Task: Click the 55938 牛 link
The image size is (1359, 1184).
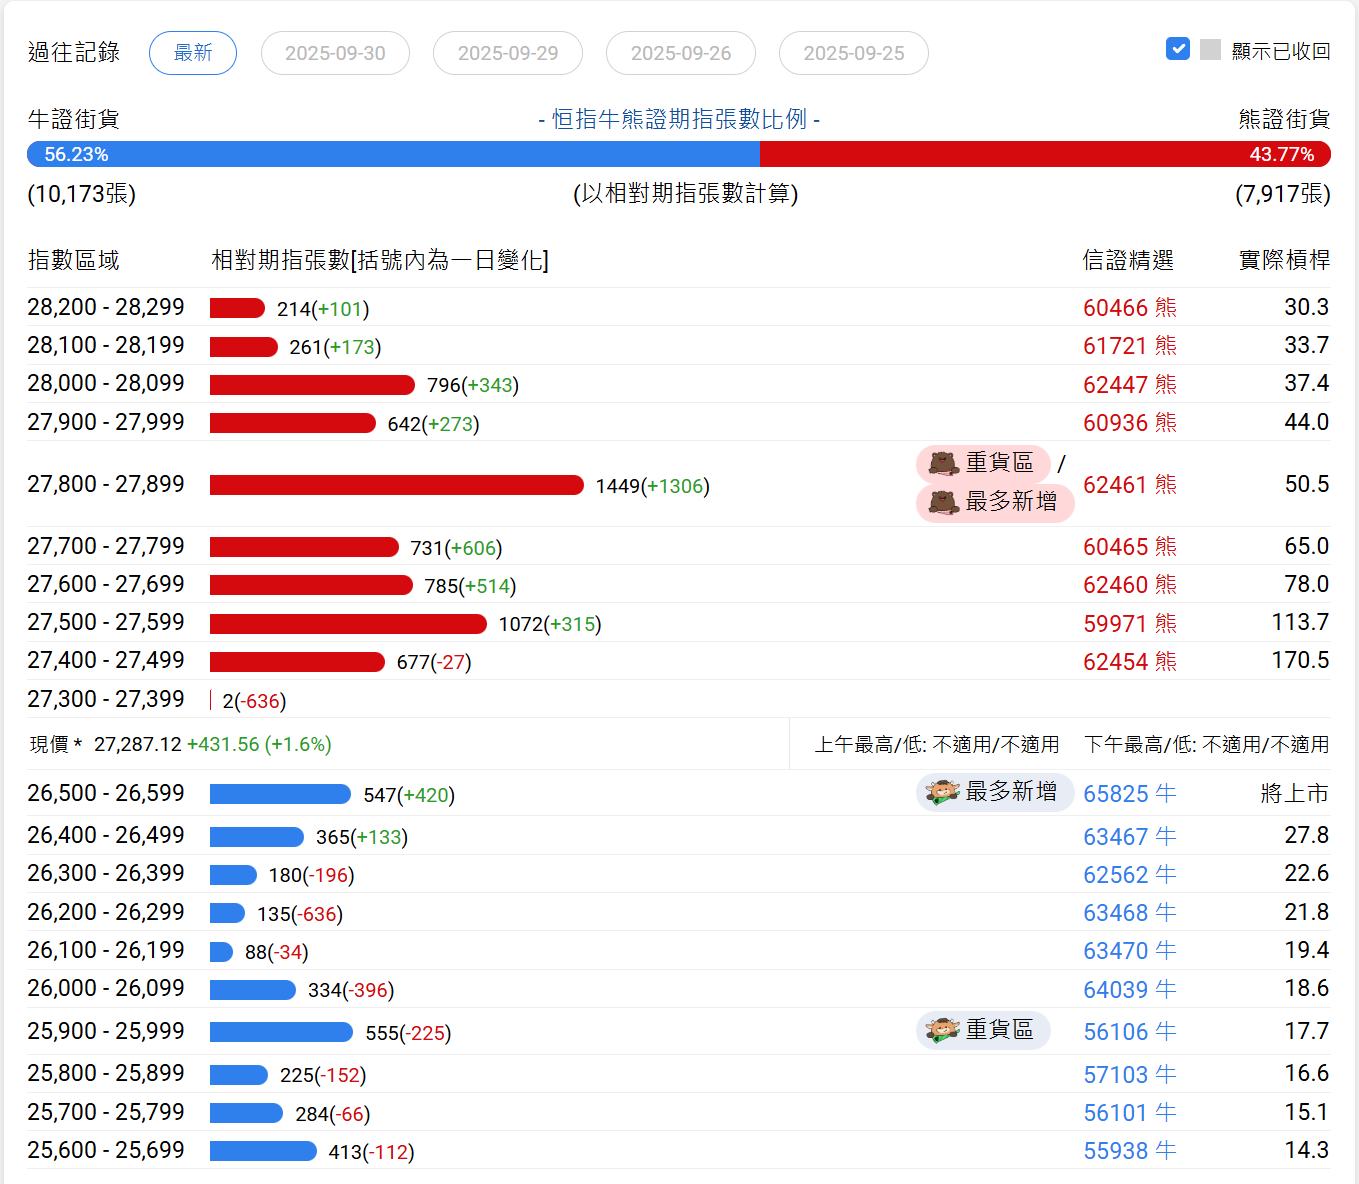Action: click(1130, 1151)
